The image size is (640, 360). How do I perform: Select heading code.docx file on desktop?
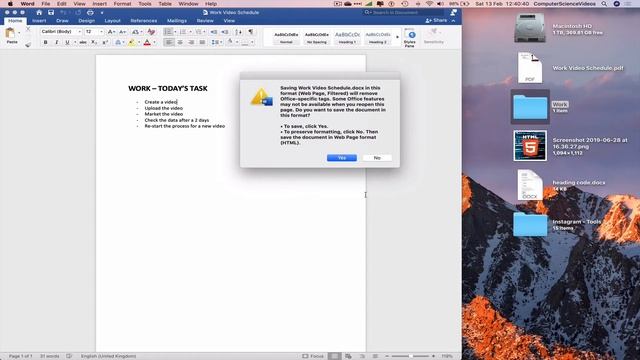530,185
